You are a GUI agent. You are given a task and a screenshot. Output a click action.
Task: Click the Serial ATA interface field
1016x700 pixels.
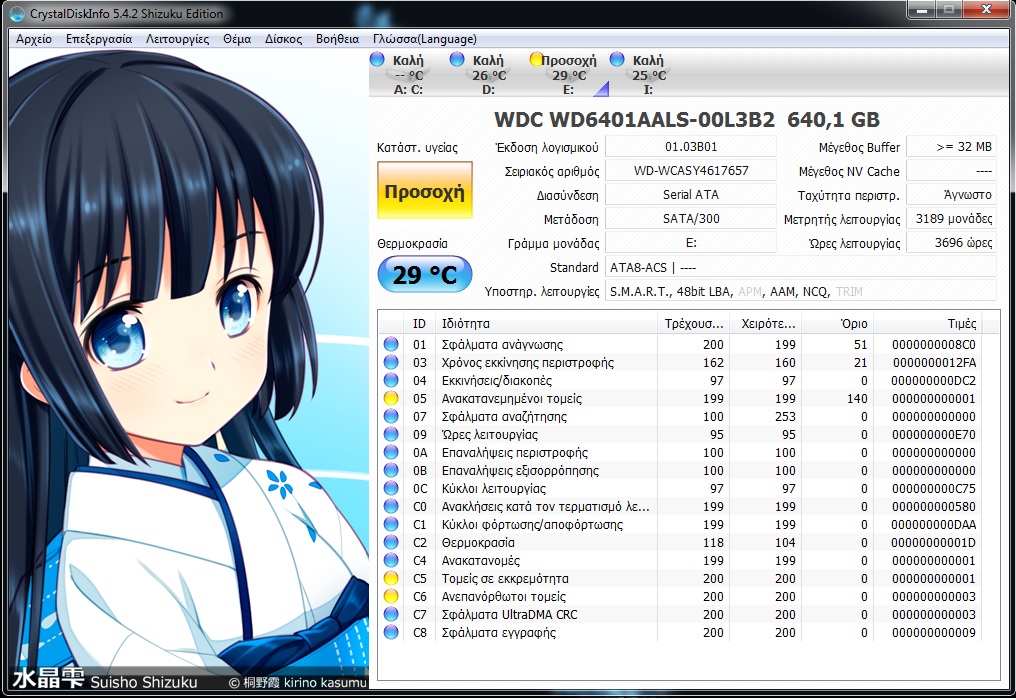pos(691,194)
